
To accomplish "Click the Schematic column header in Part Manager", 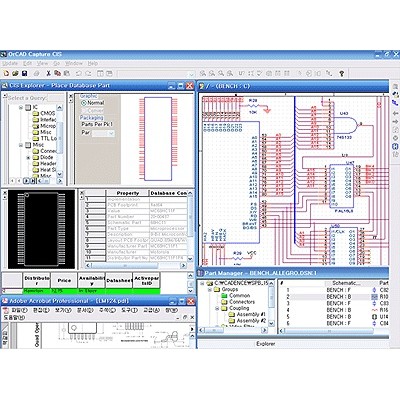I will click(x=346, y=283).
